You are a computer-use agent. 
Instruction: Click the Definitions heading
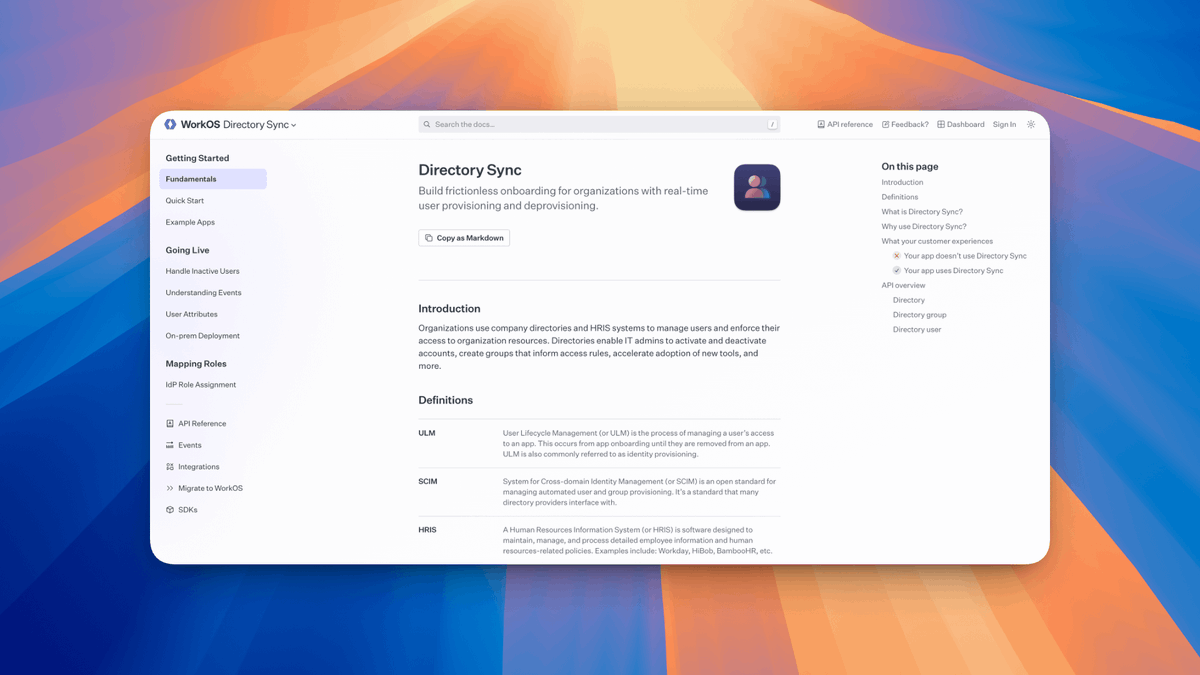pos(445,400)
